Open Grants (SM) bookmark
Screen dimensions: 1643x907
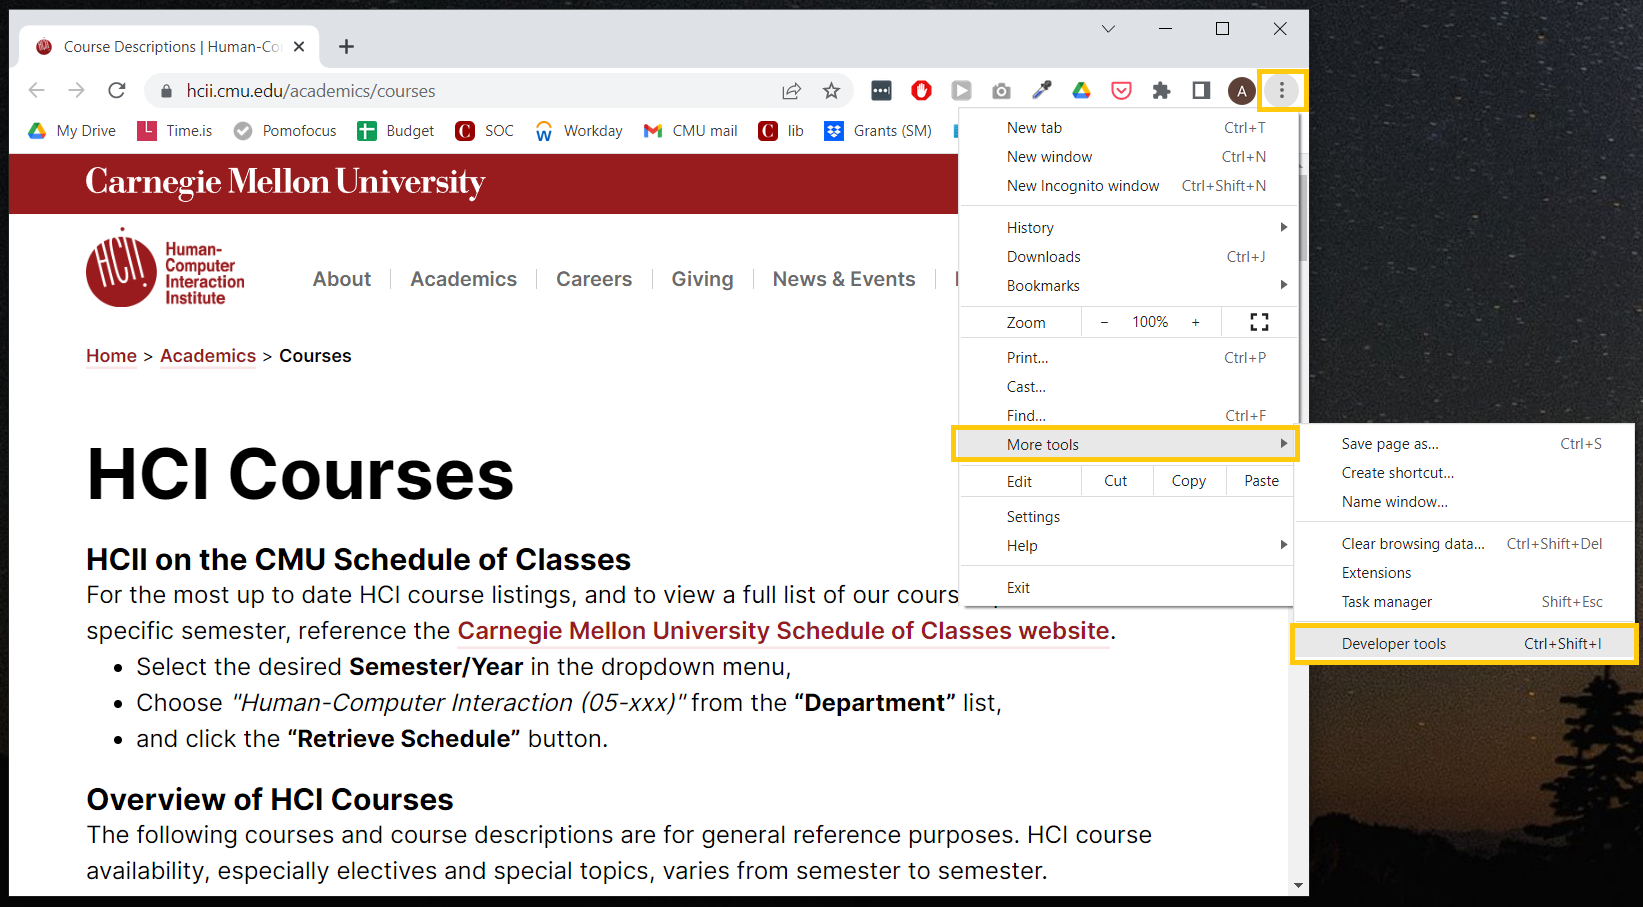[x=878, y=131]
